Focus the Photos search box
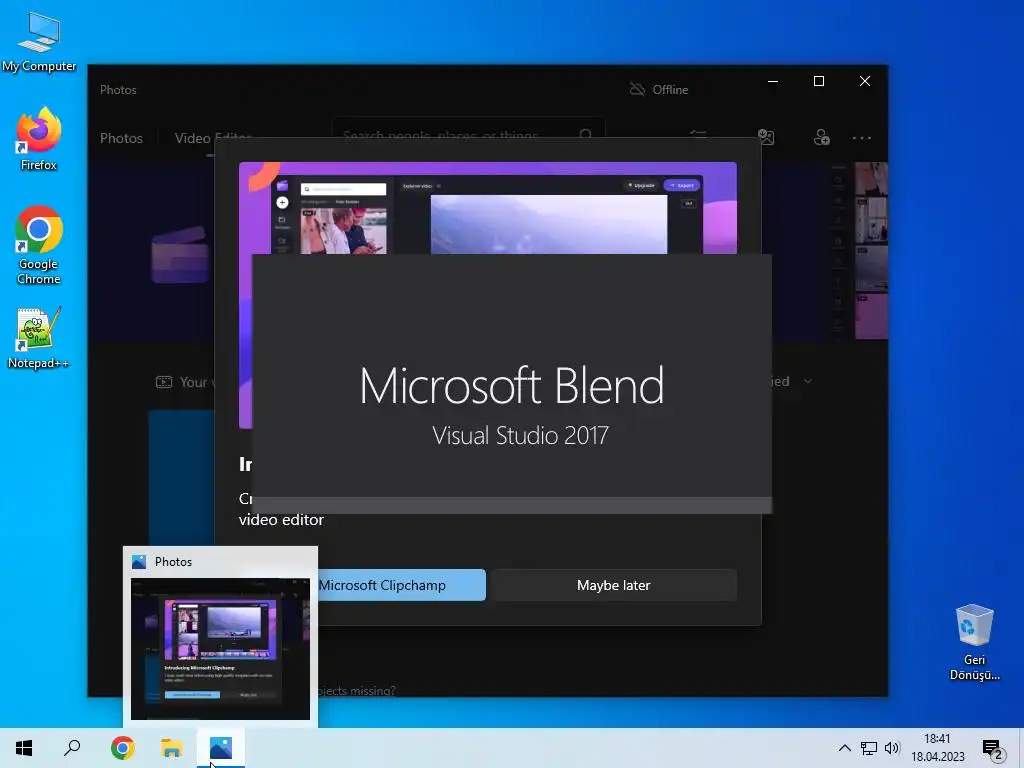 469,135
